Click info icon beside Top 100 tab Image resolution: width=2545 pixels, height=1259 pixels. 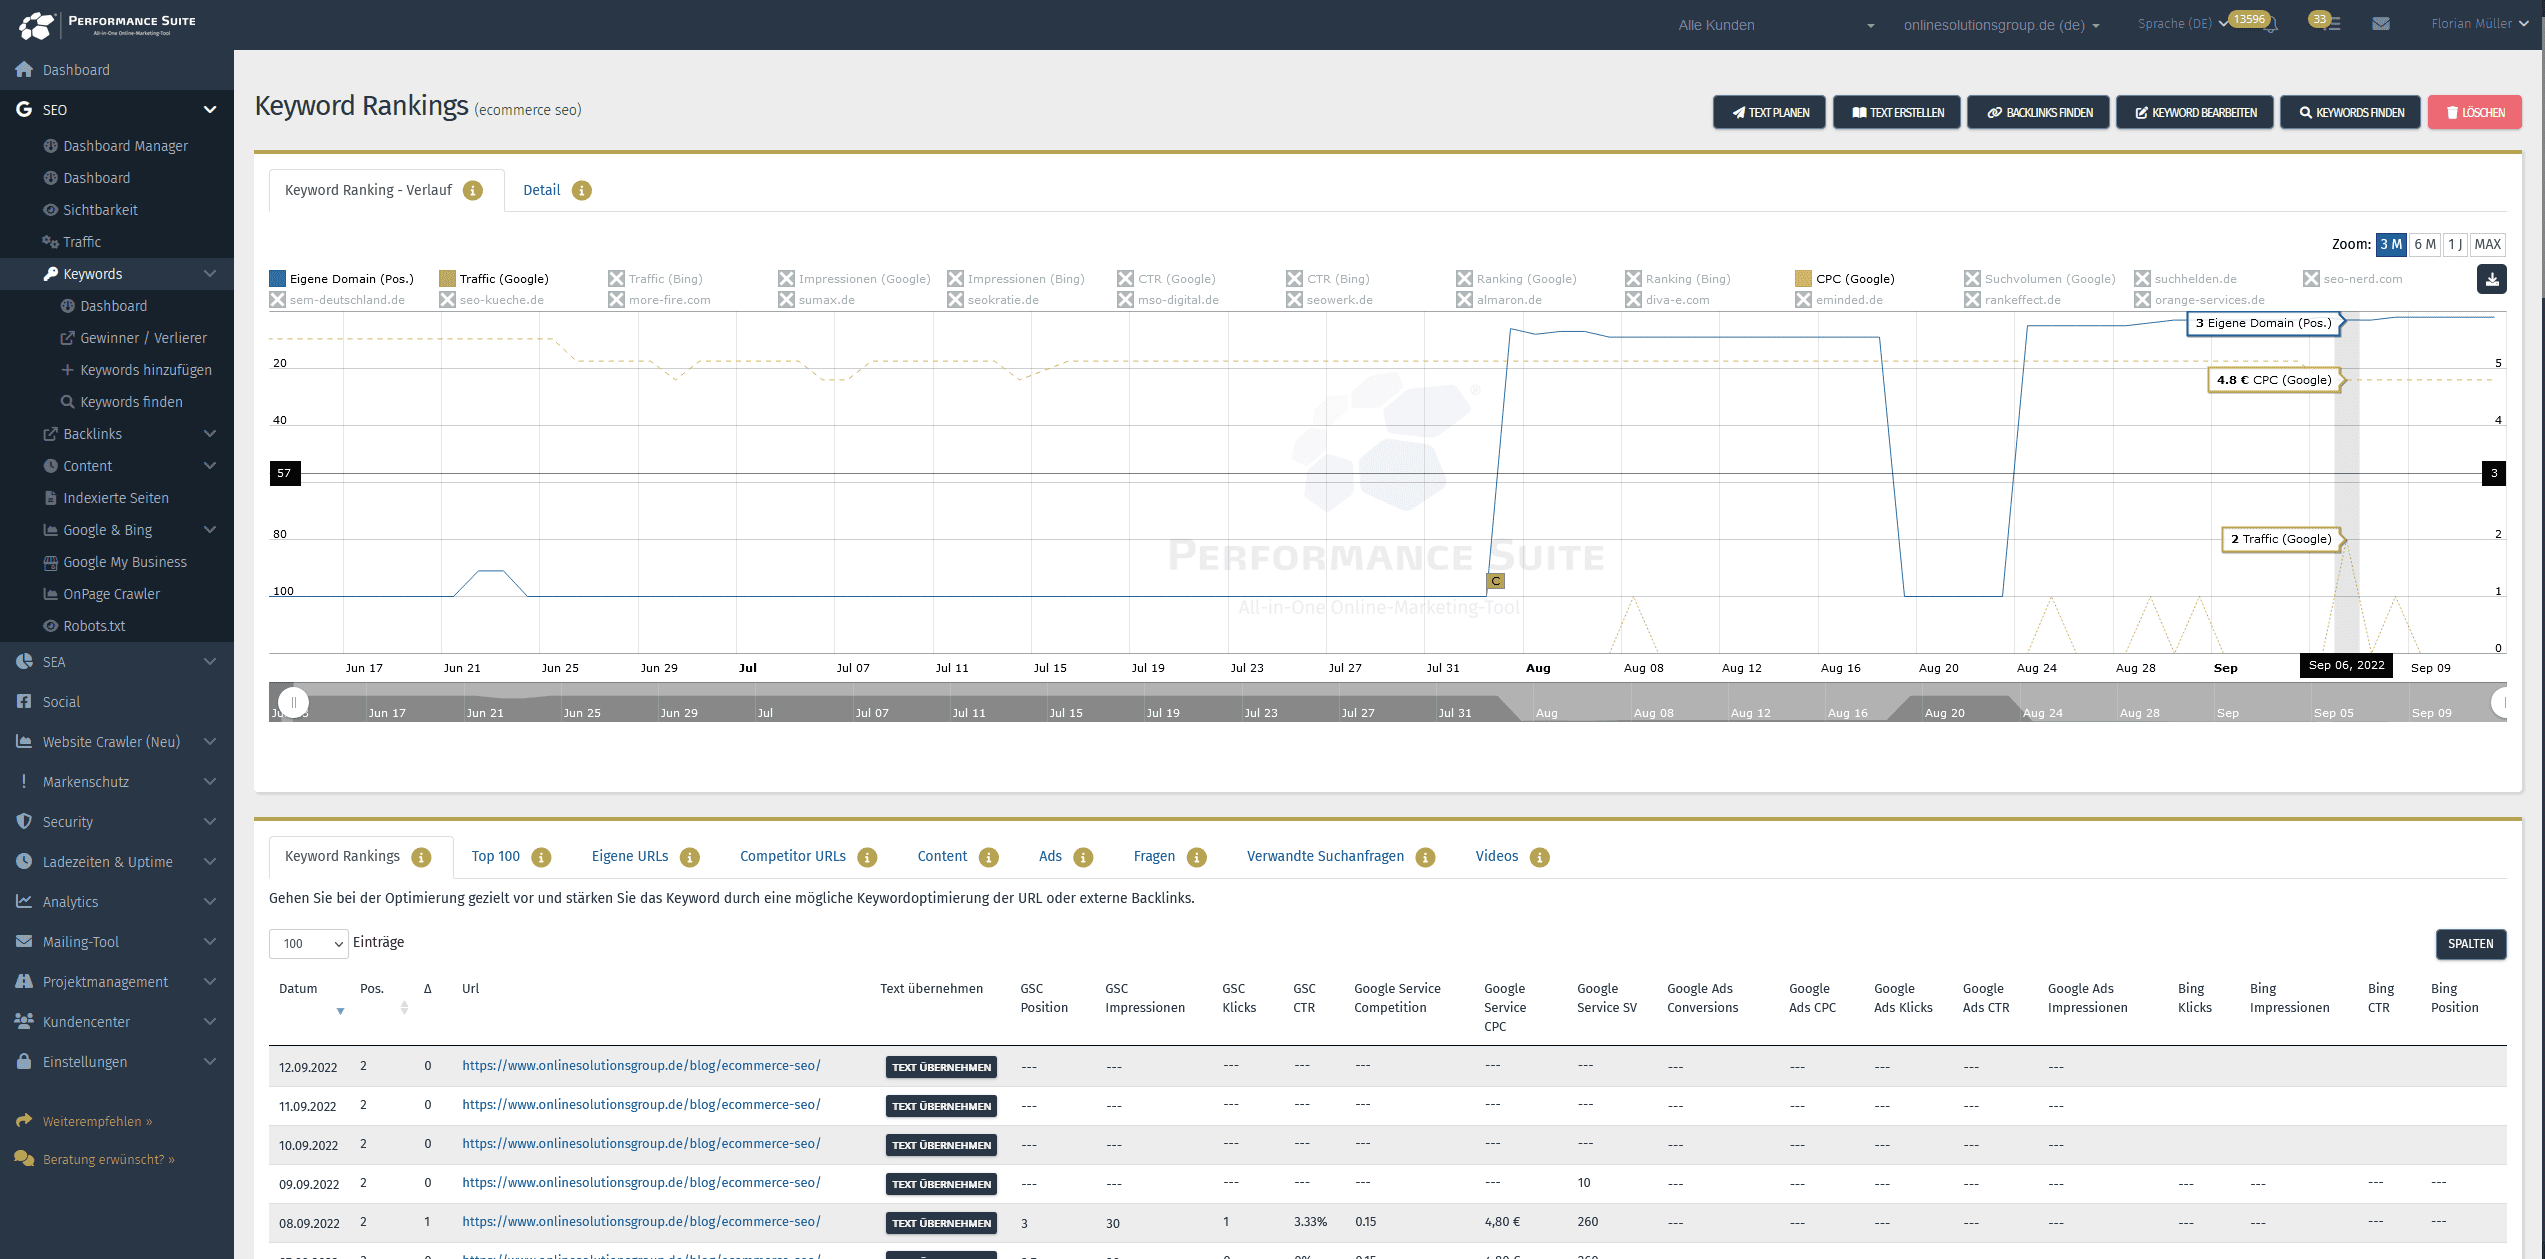pyautogui.click(x=541, y=857)
